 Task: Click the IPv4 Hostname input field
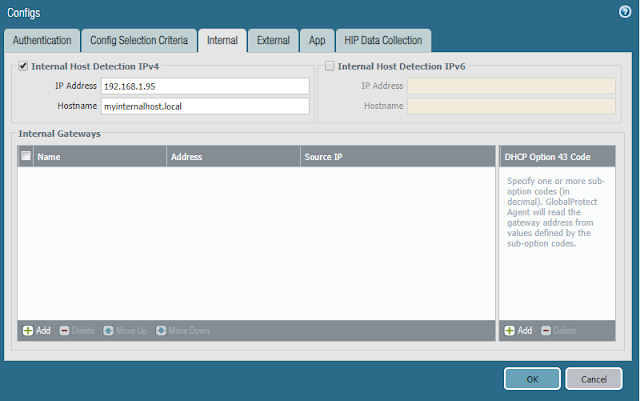point(205,106)
